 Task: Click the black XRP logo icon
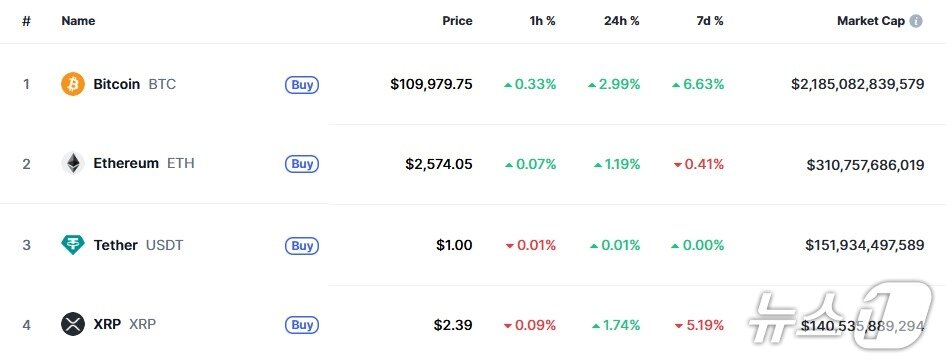click(73, 324)
